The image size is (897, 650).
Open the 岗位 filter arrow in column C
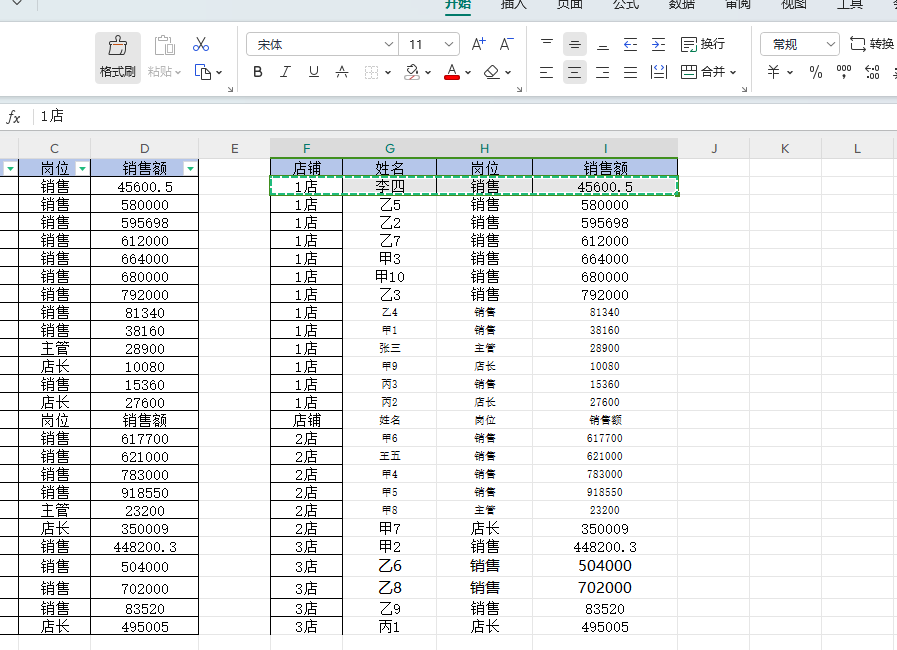pyautogui.click(x=82, y=168)
